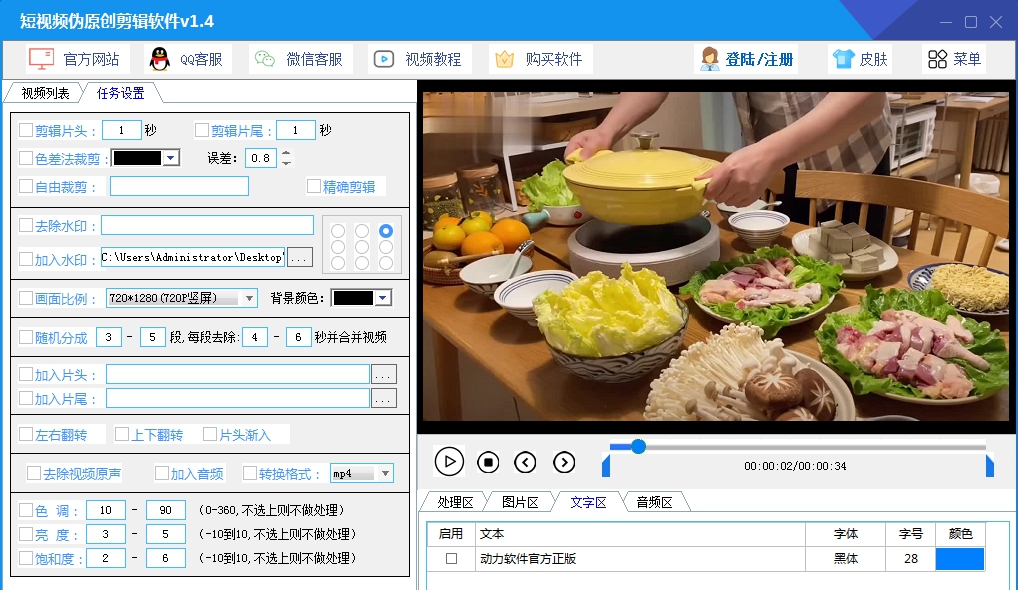The image size is (1018, 590).
Task: Open the 转换格式 mp4 dropdown
Action: pyautogui.click(x=385, y=474)
